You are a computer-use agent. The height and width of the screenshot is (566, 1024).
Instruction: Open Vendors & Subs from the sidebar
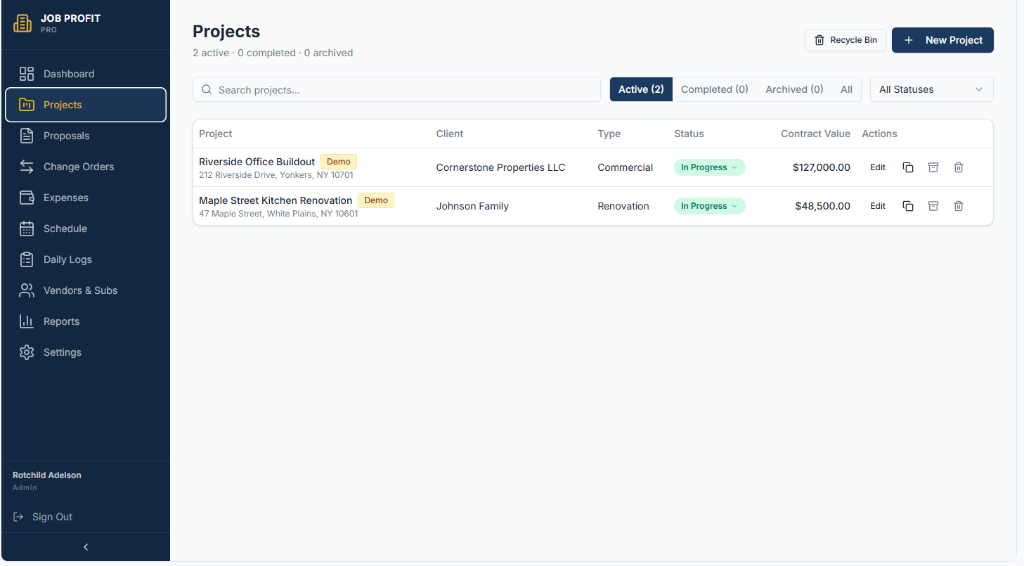[86, 291]
